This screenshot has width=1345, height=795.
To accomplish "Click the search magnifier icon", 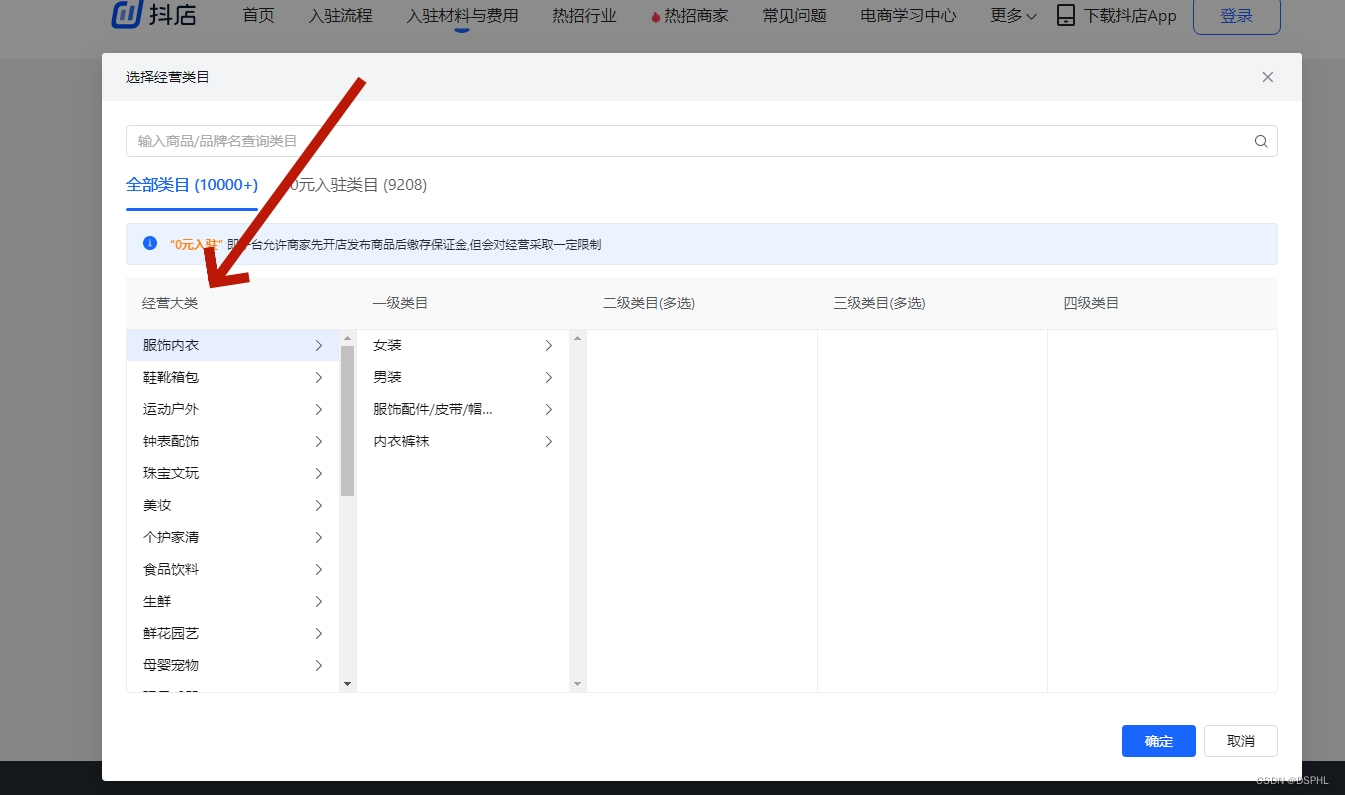I will [1261, 141].
